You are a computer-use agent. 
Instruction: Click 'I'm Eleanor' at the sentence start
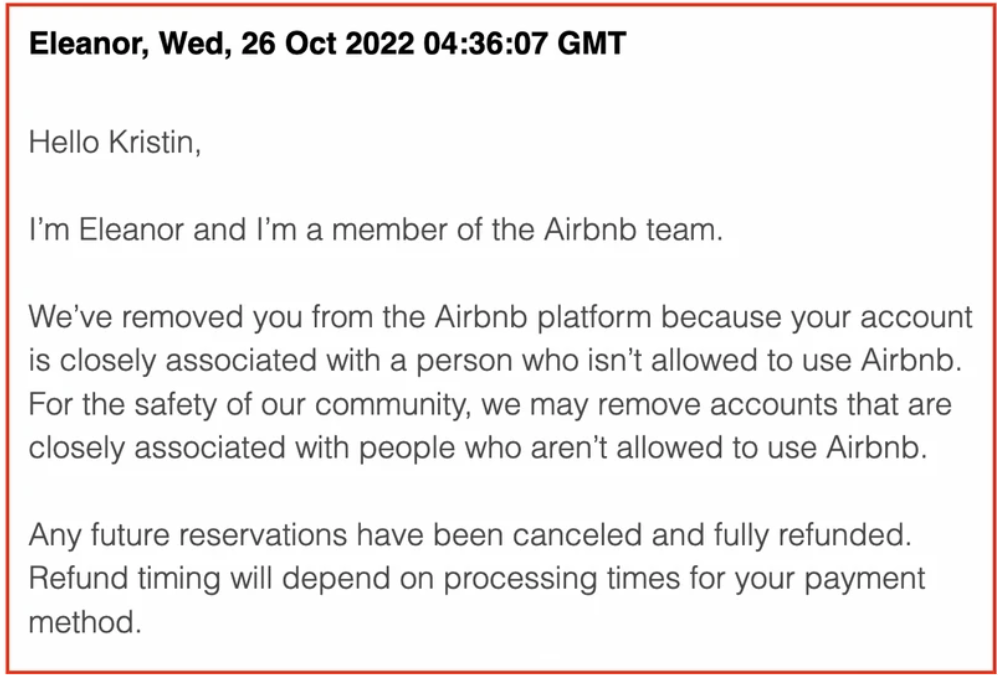(x=106, y=229)
